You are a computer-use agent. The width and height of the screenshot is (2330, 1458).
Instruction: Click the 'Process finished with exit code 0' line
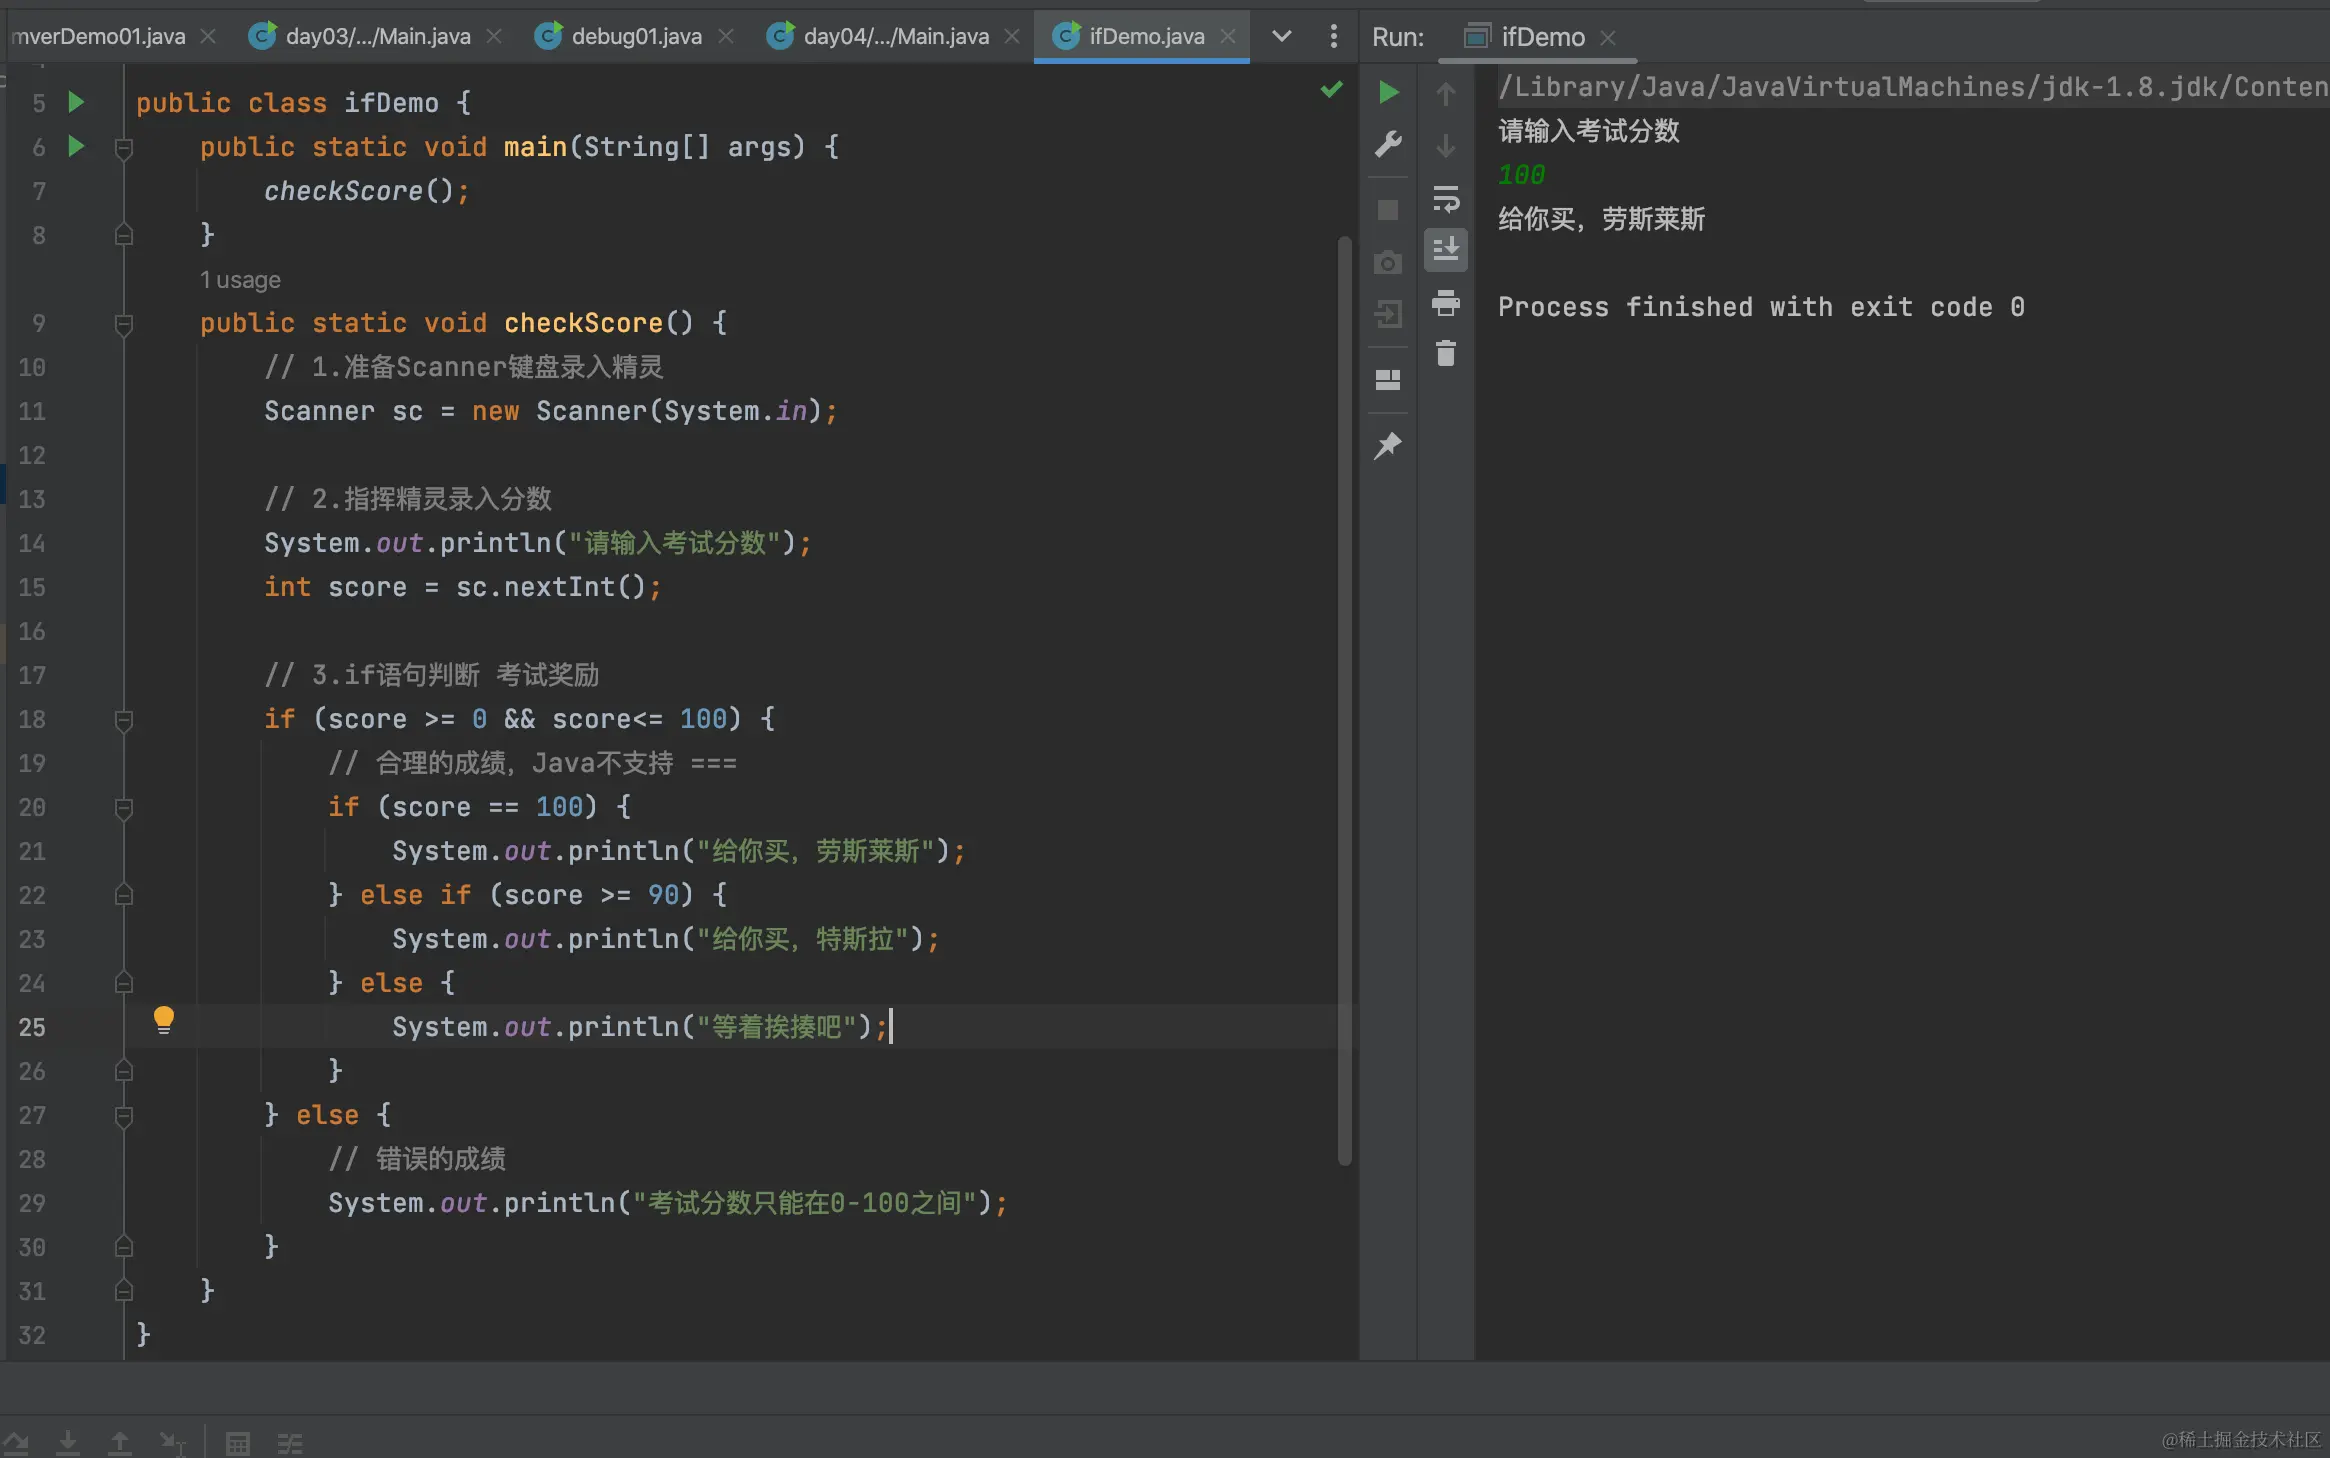[1761, 307]
